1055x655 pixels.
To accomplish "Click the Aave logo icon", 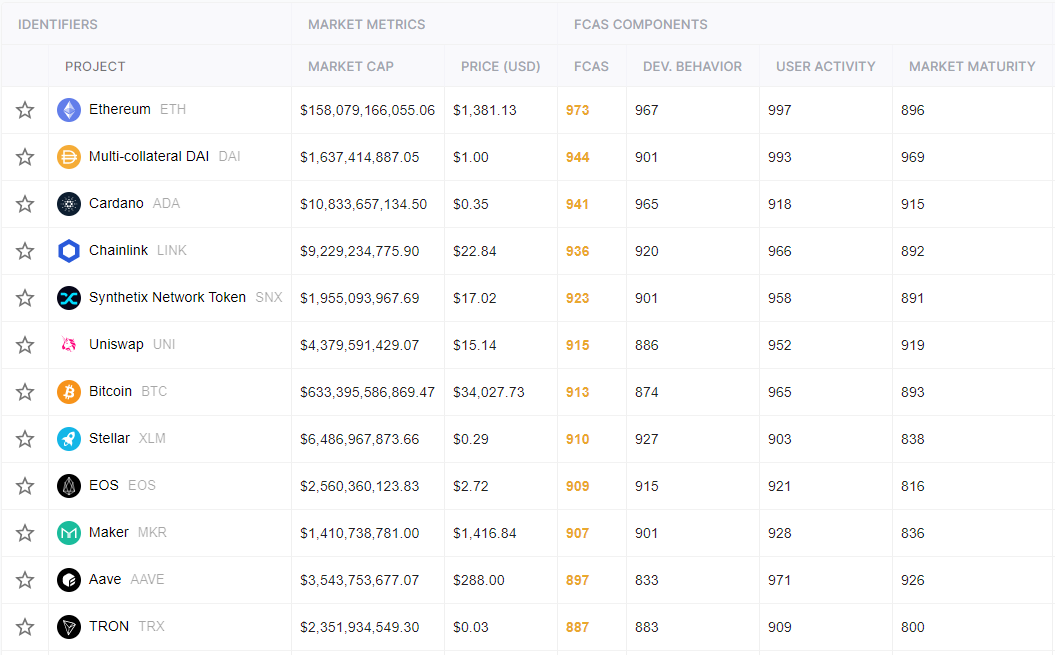I will pyautogui.click(x=69, y=580).
